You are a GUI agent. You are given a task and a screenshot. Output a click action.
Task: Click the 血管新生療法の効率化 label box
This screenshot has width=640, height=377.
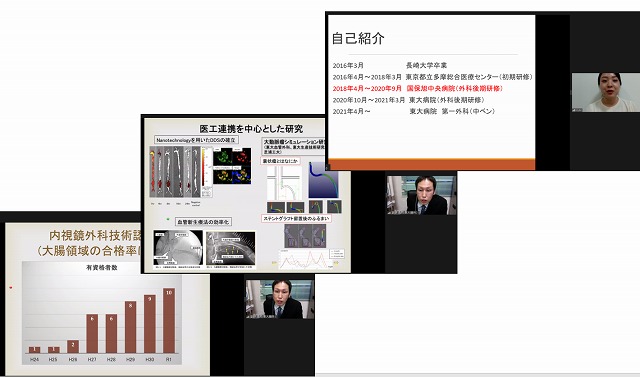(x=204, y=222)
